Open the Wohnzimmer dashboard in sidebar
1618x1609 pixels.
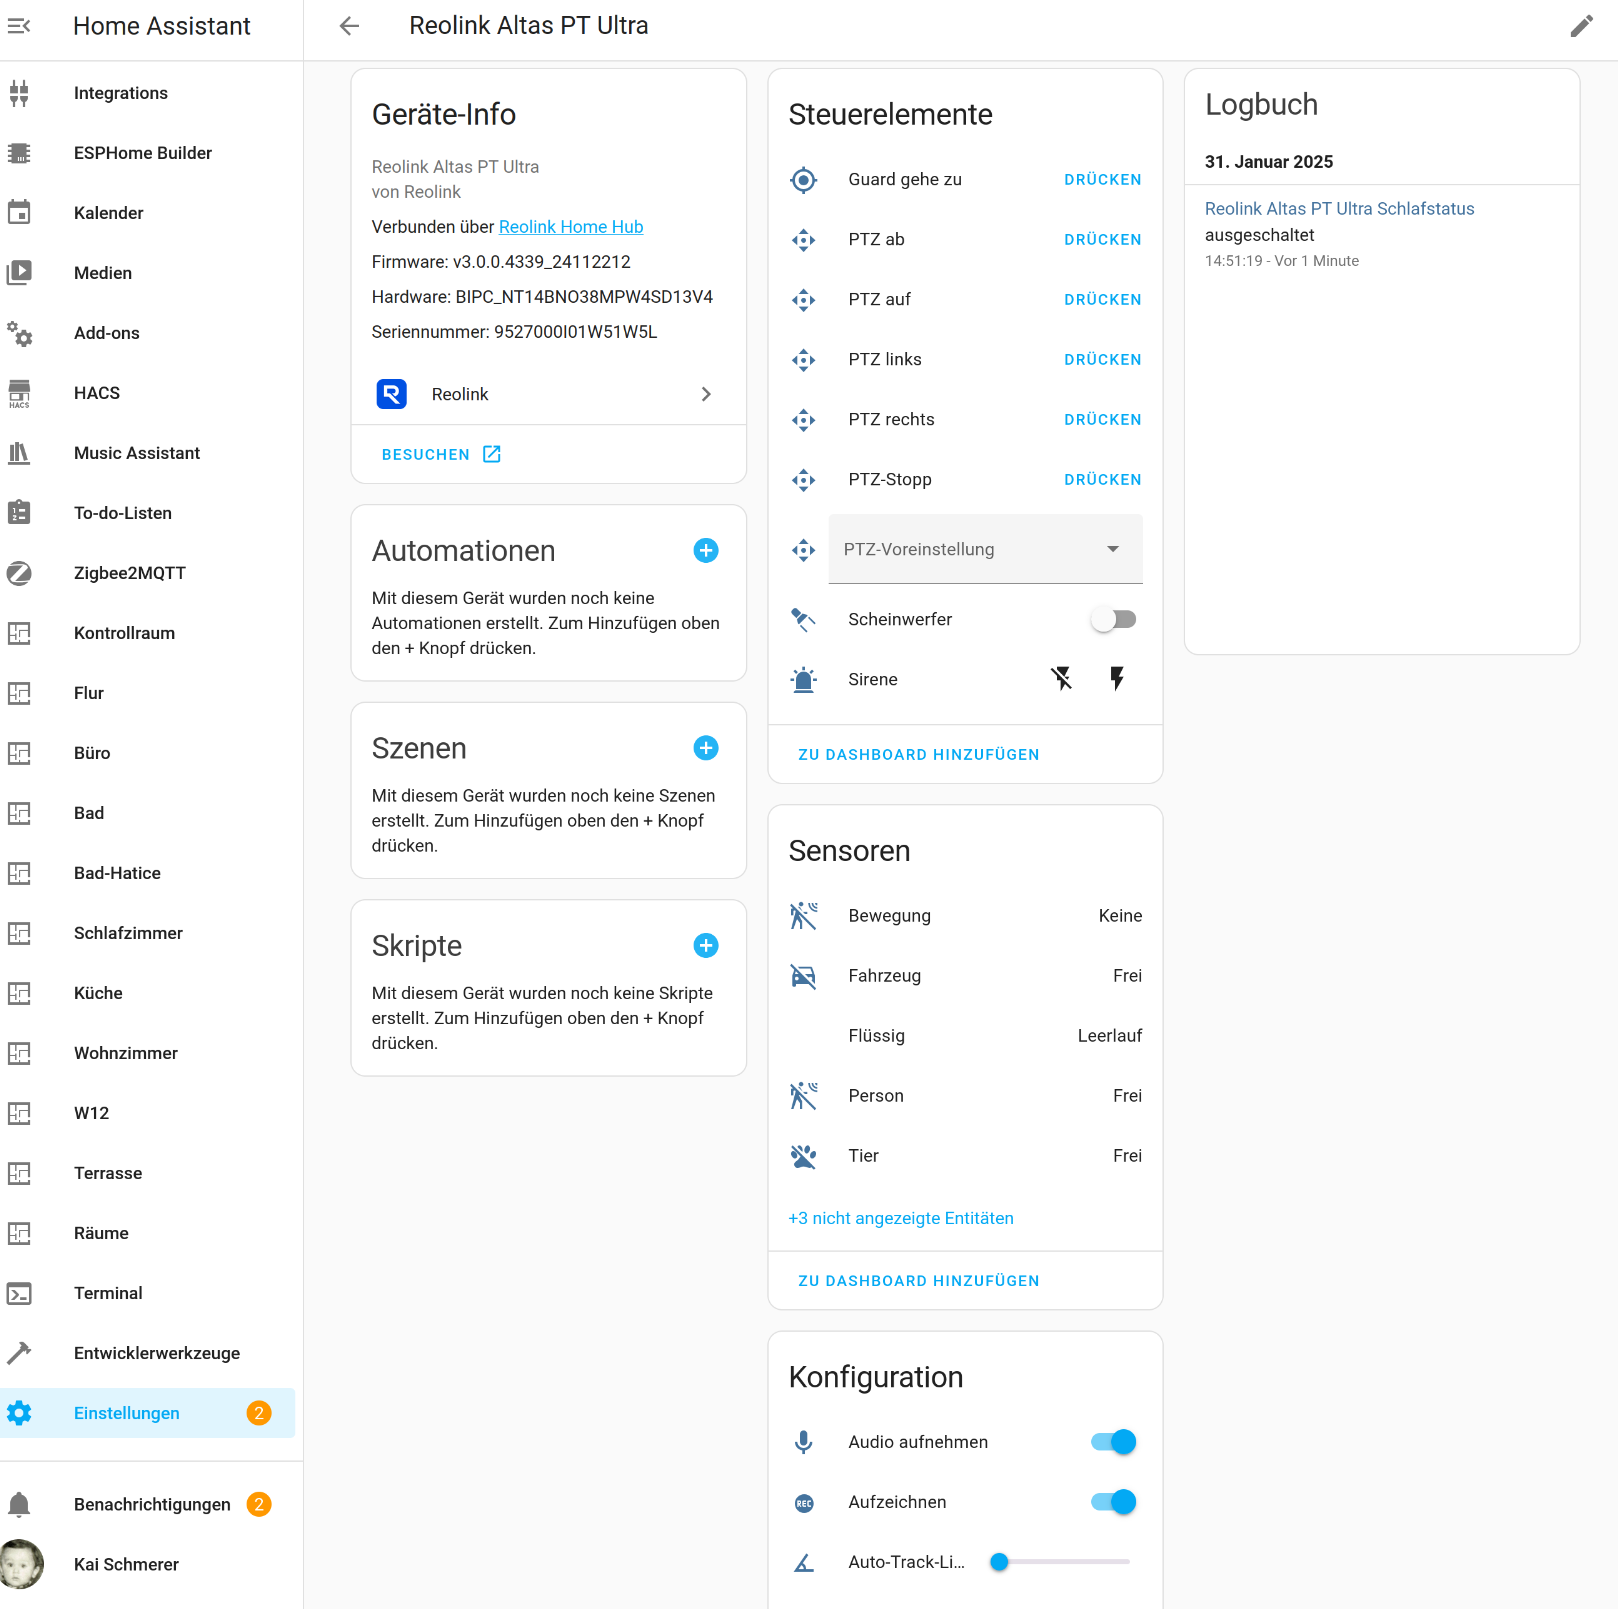tap(148, 1053)
